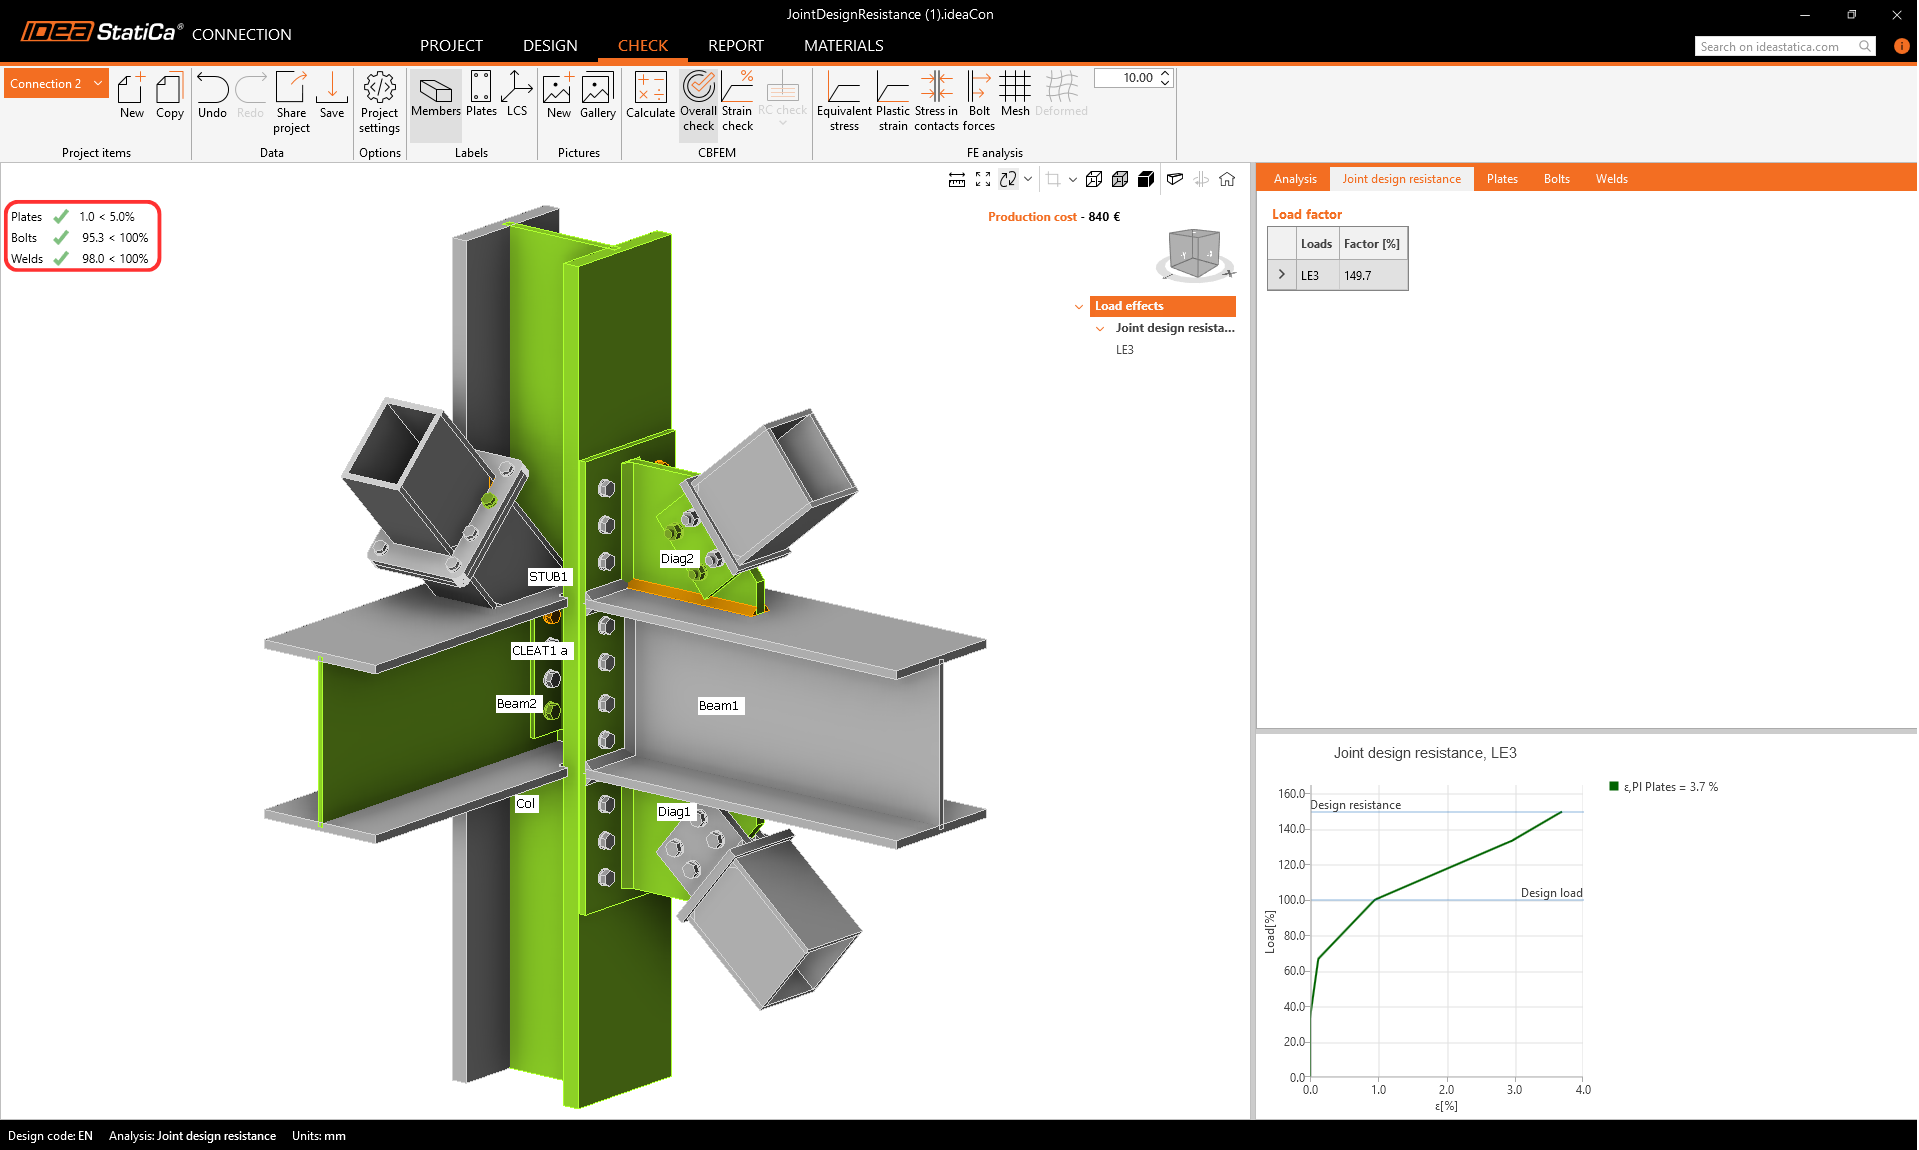Open the crop tool dropdown arrow
The width and height of the screenshot is (1919, 1150).
click(1073, 179)
